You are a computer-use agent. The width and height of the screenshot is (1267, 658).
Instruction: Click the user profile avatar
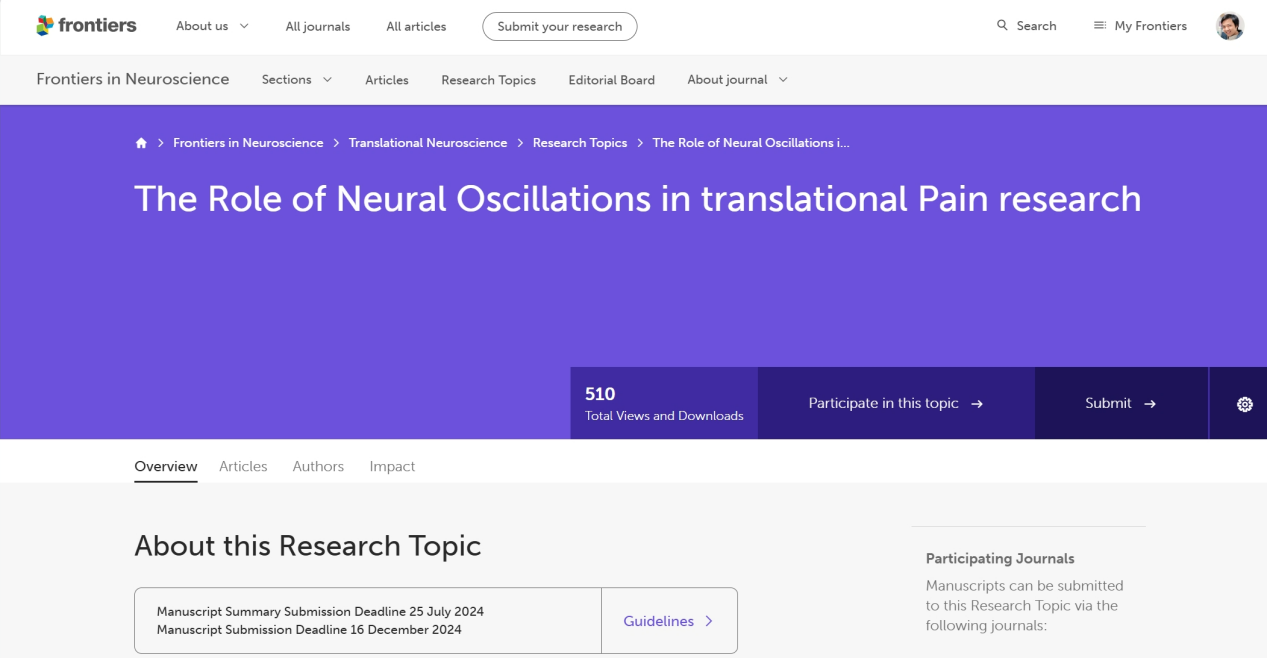(x=1229, y=26)
